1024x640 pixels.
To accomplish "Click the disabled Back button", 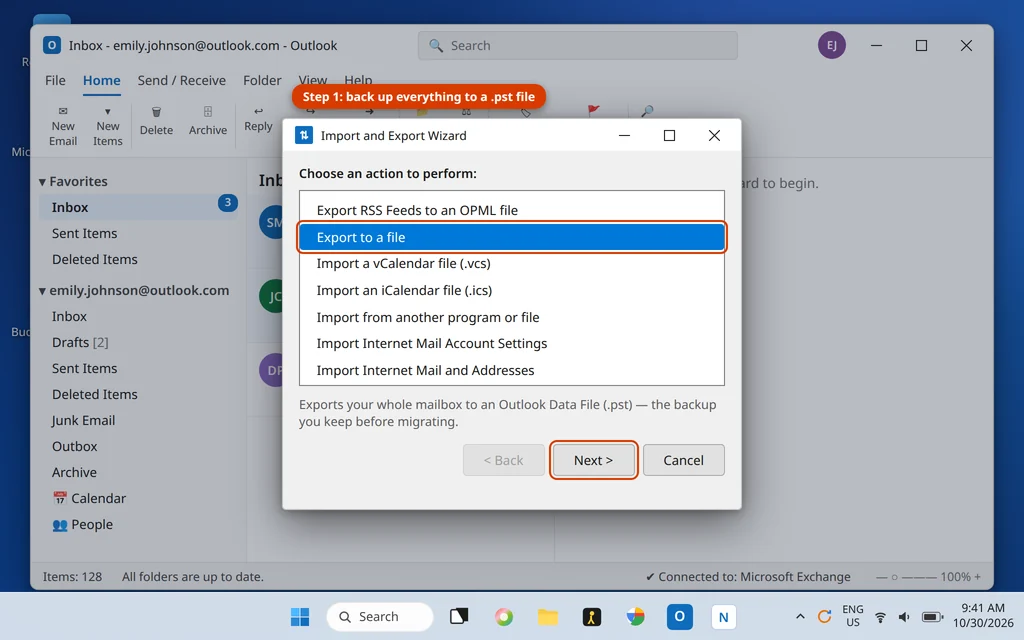I will point(504,460).
